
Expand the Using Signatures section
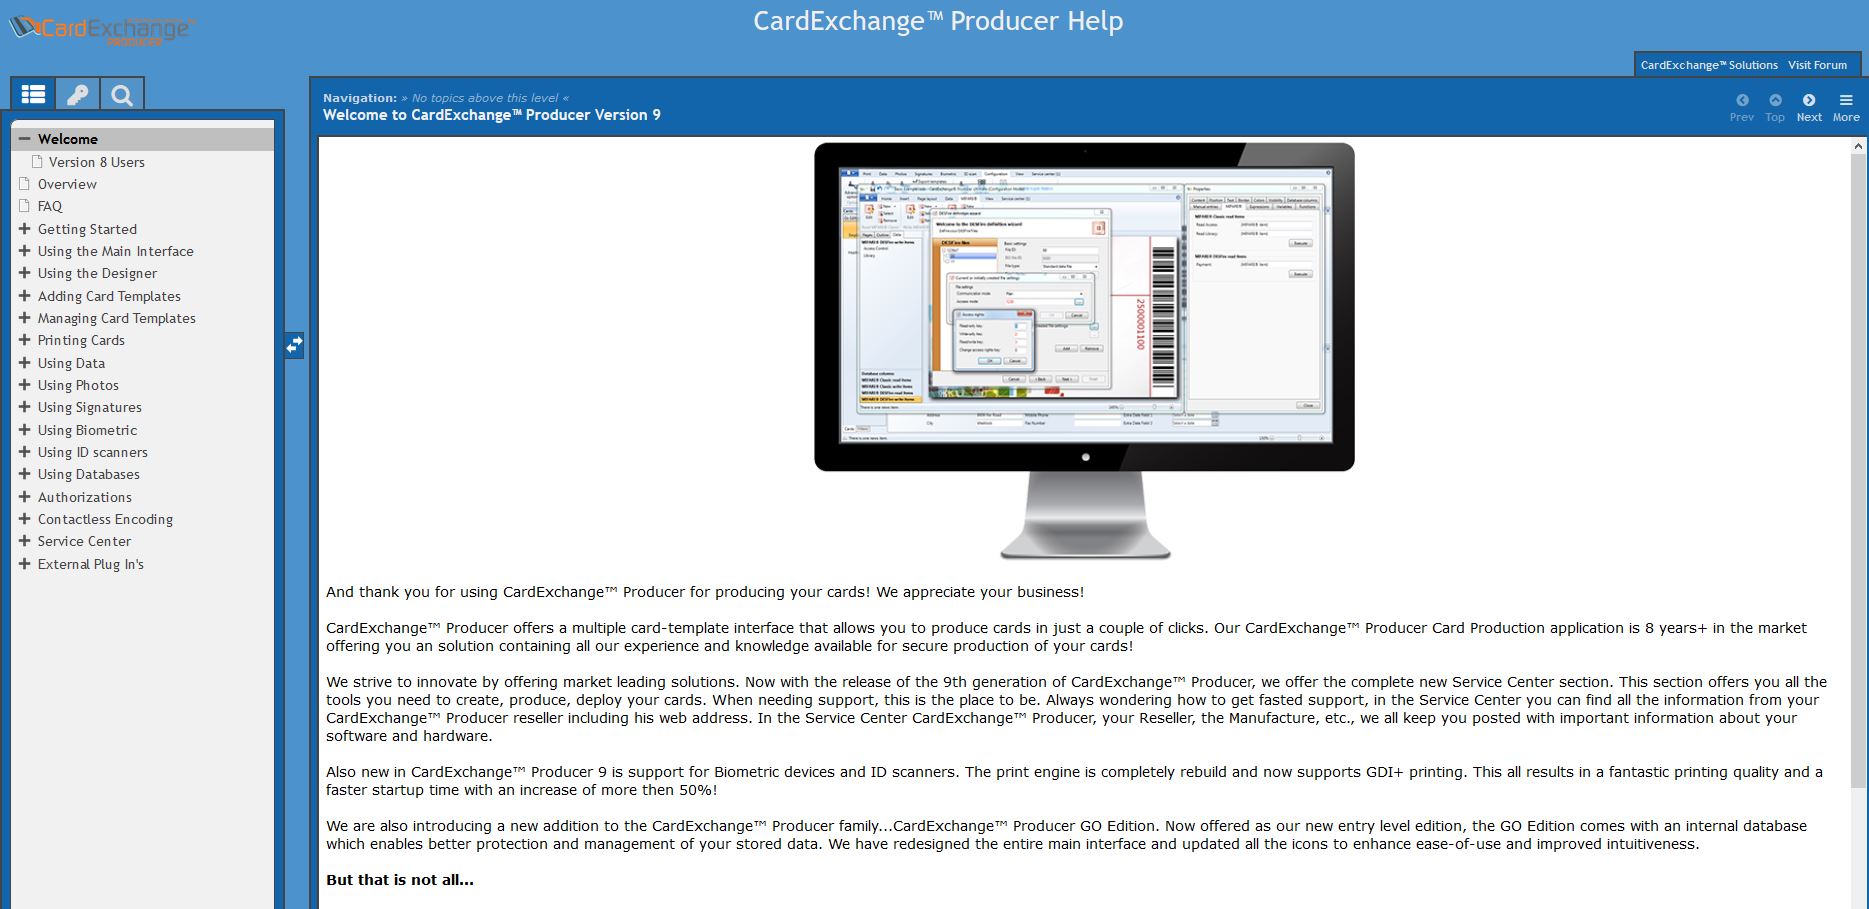tap(25, 407)
